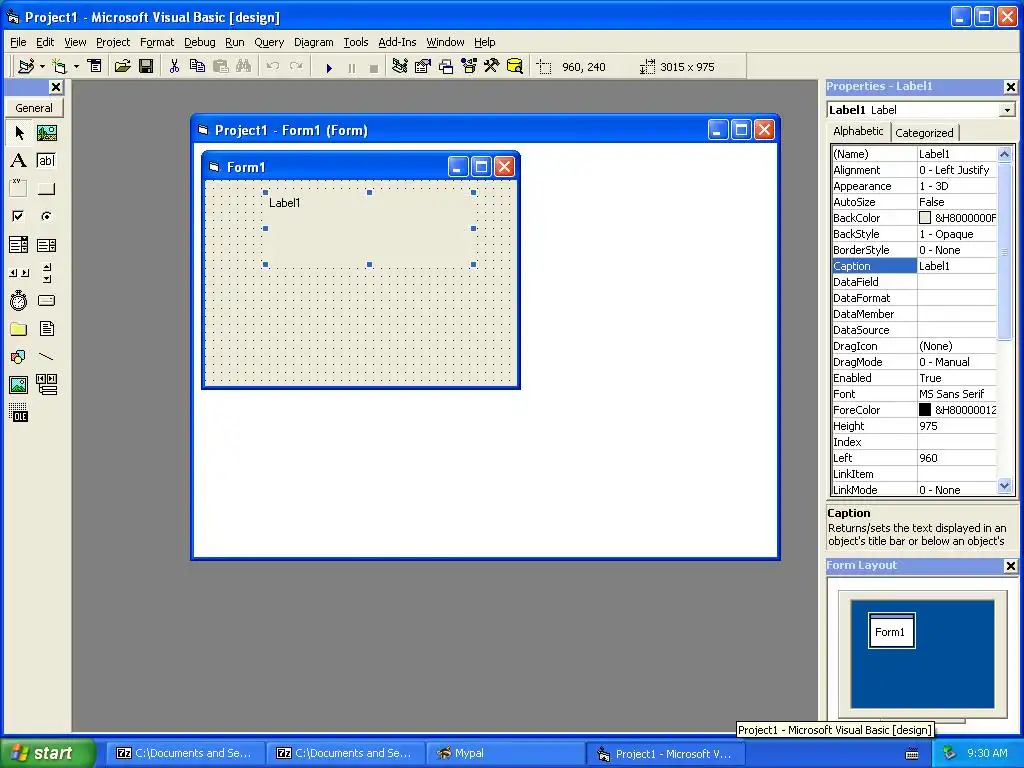Click the Open Project folder icon
Image resolution: width=1024 pixels, height=768 pixels.
tap(122, 67)
